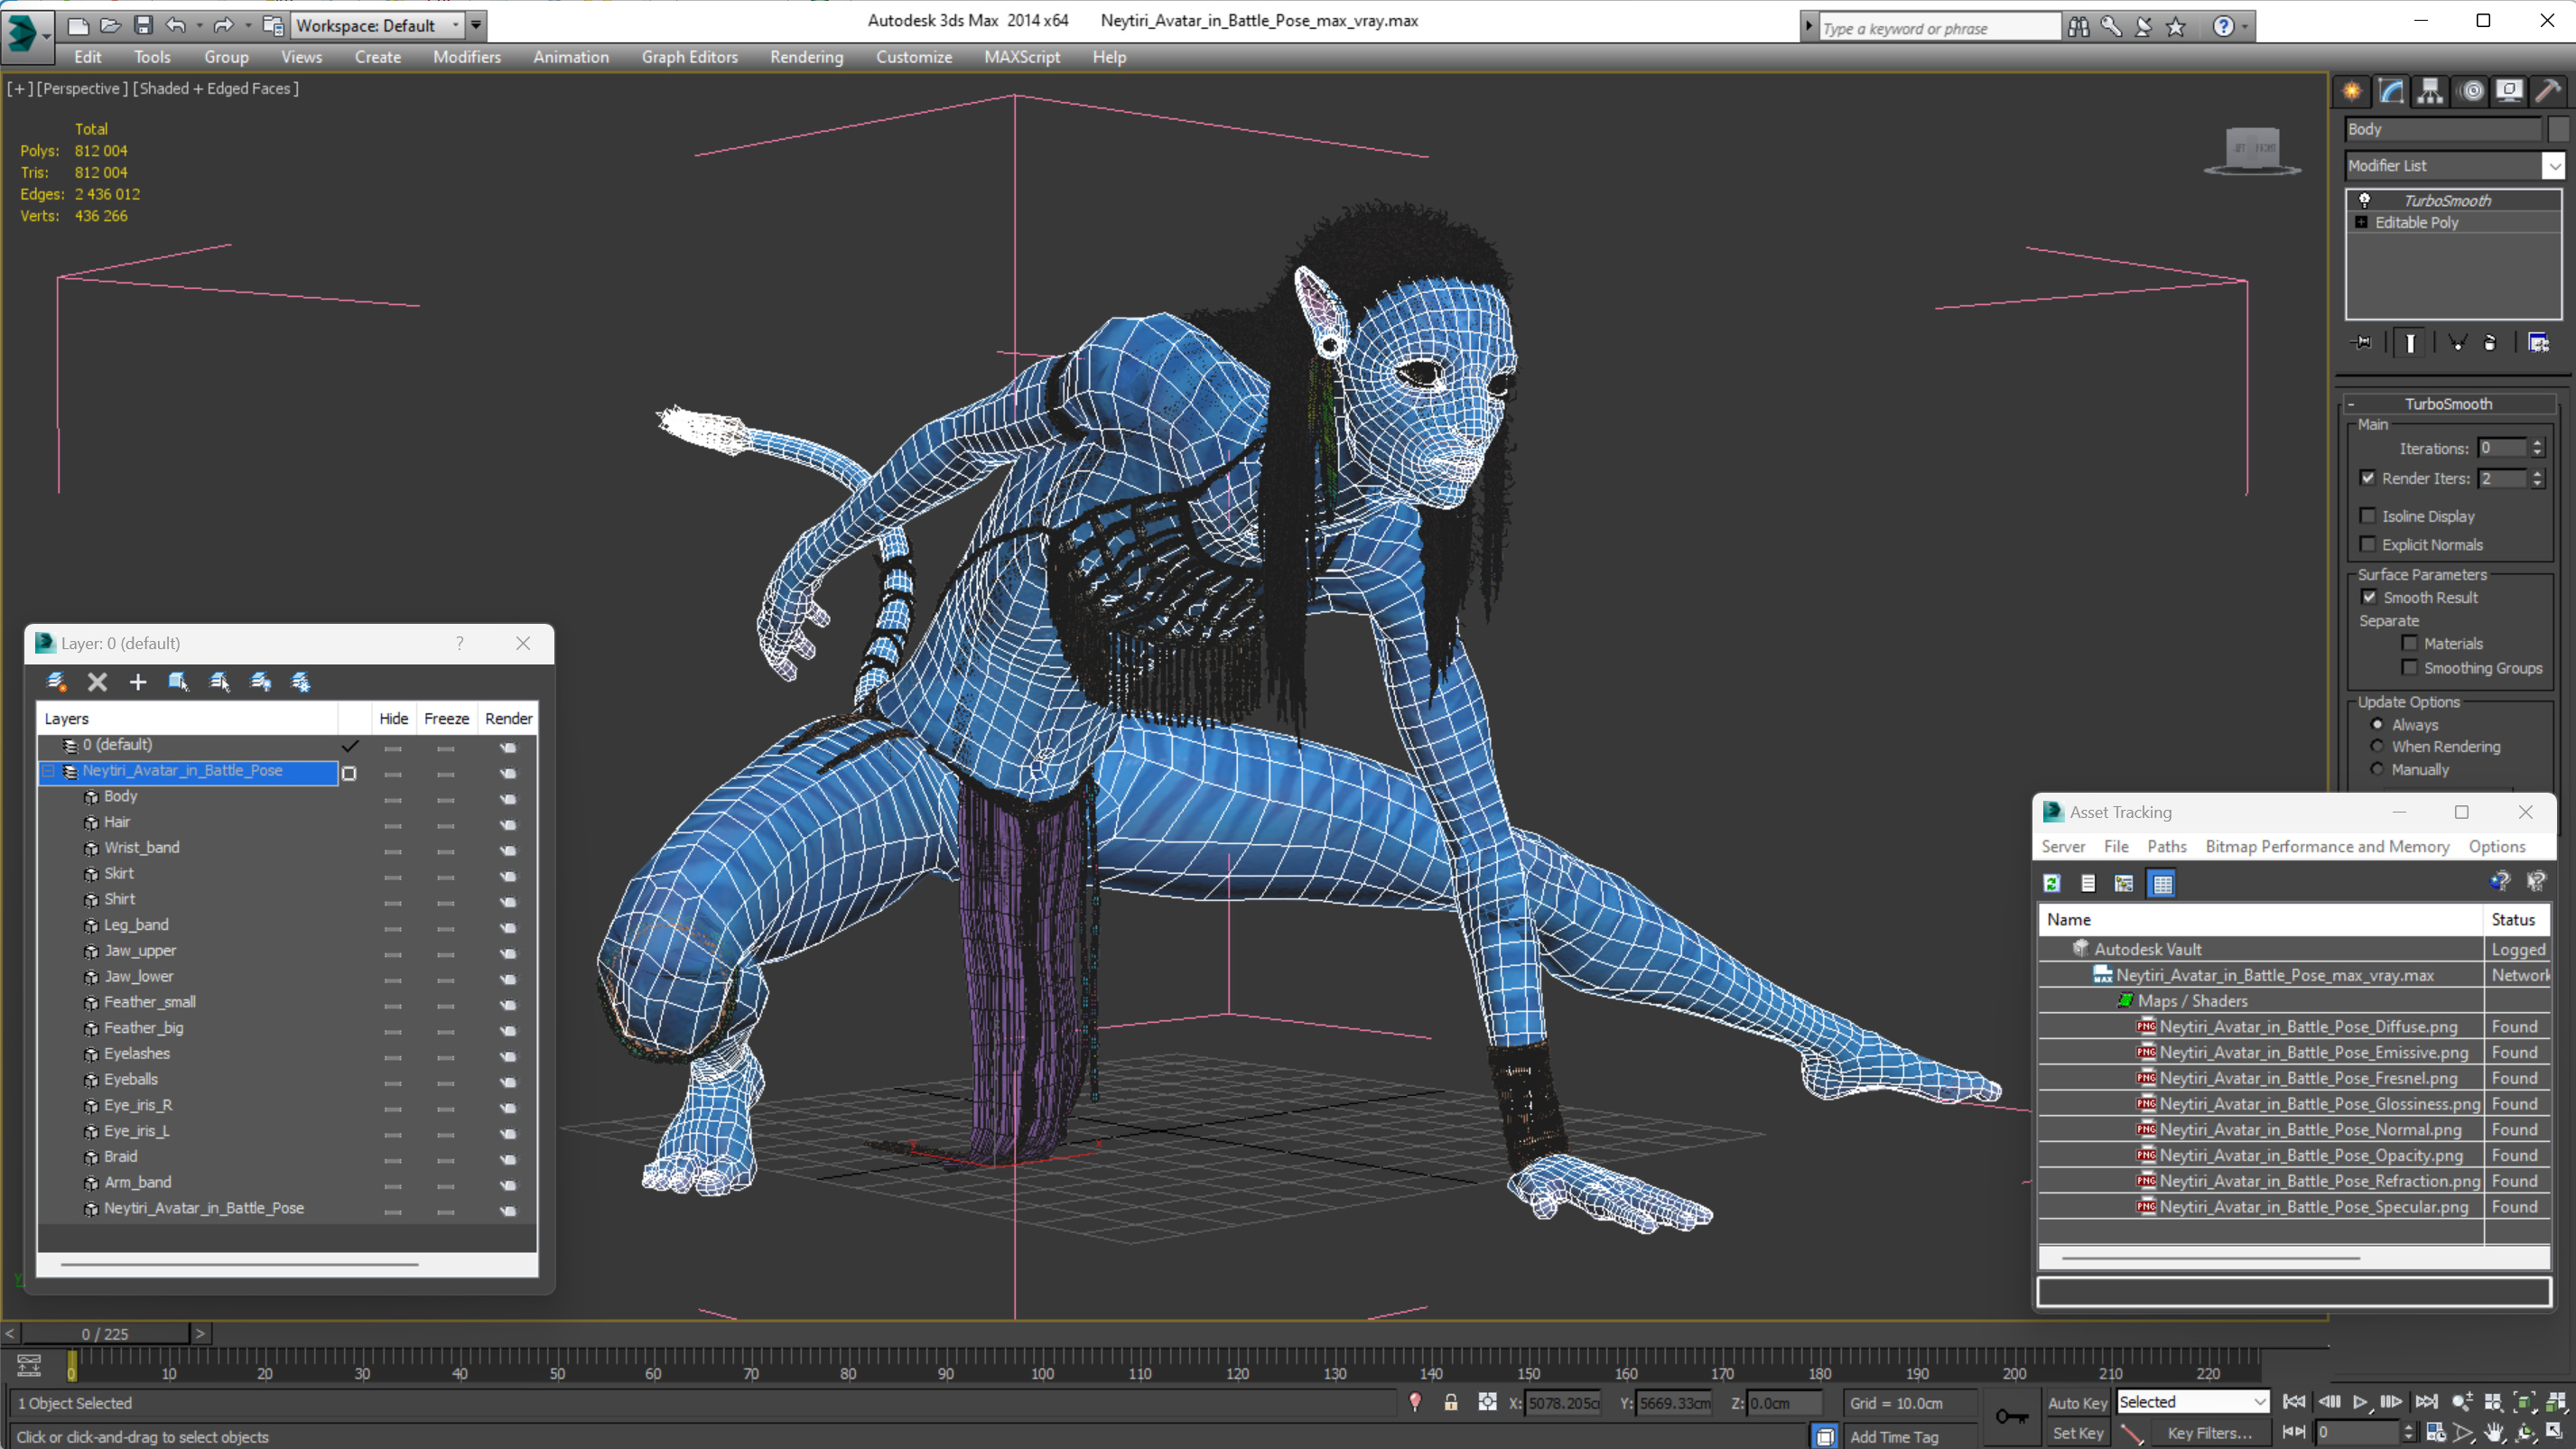2576x1449 pixels.
Task: Enable Isoline Display checkbox
Action: pyautogui.click(x=2368, y=516)
